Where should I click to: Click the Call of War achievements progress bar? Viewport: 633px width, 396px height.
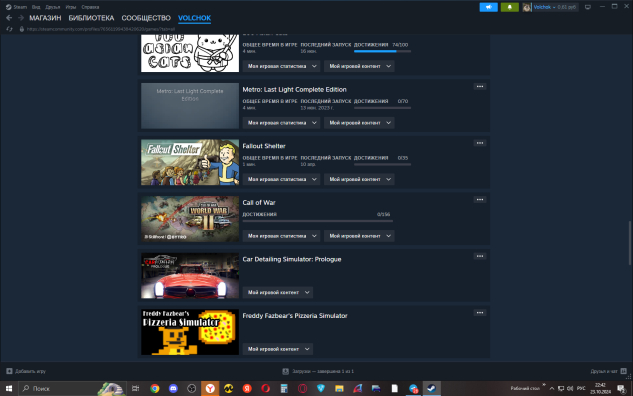[317, 221]
